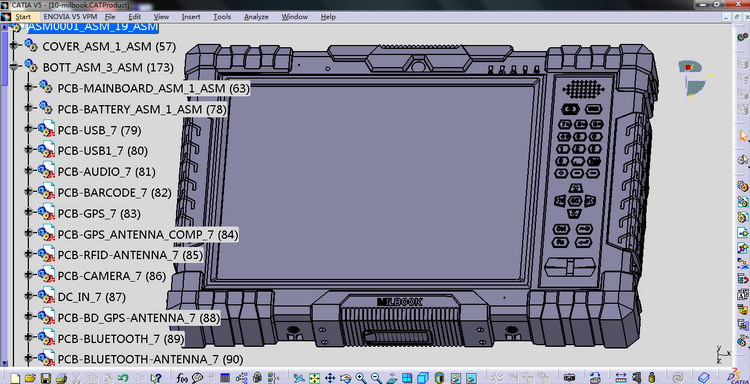Expand the DC_IN_7 (87) node

click(29, 296)
